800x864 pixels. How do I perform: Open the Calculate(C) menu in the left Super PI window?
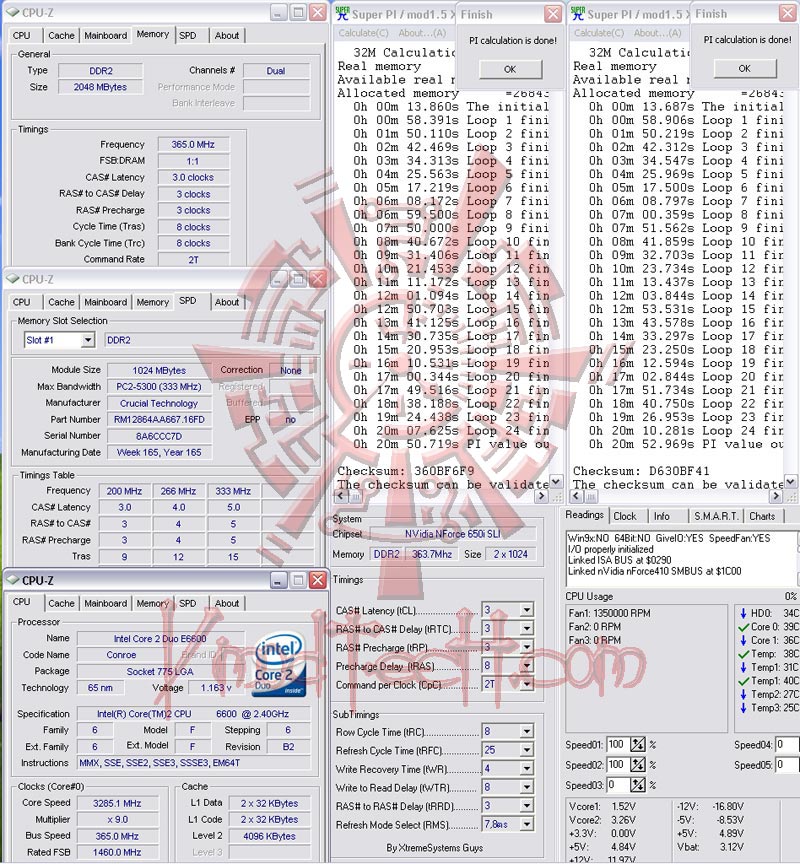364,33
